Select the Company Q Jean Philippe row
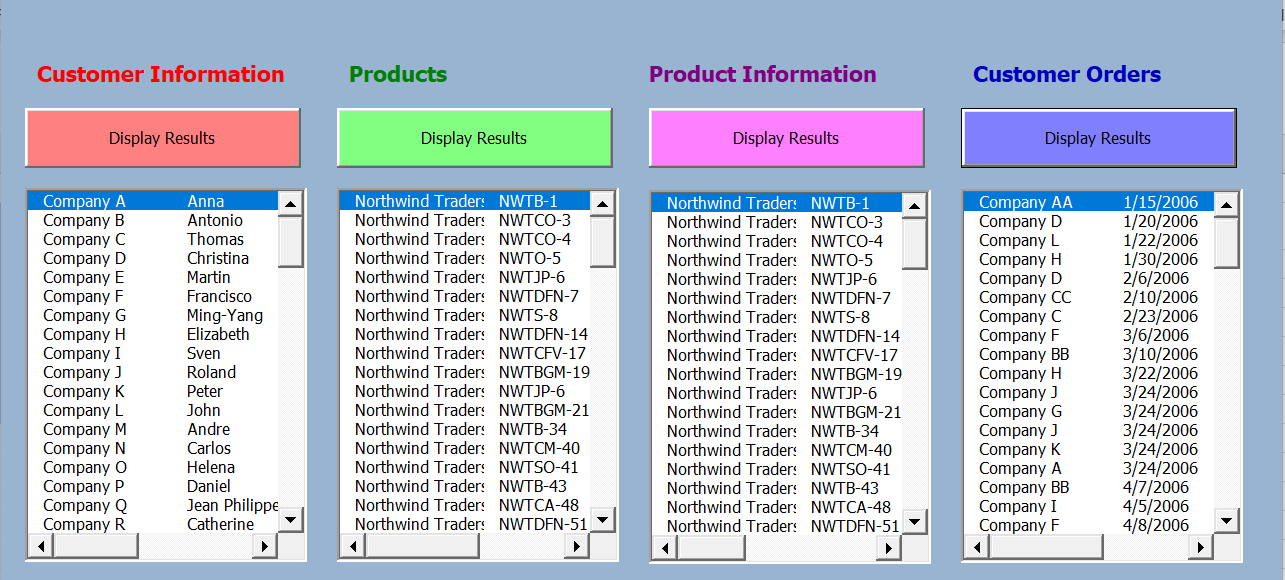The image size is (1285, 580). (x=154, y=505)
